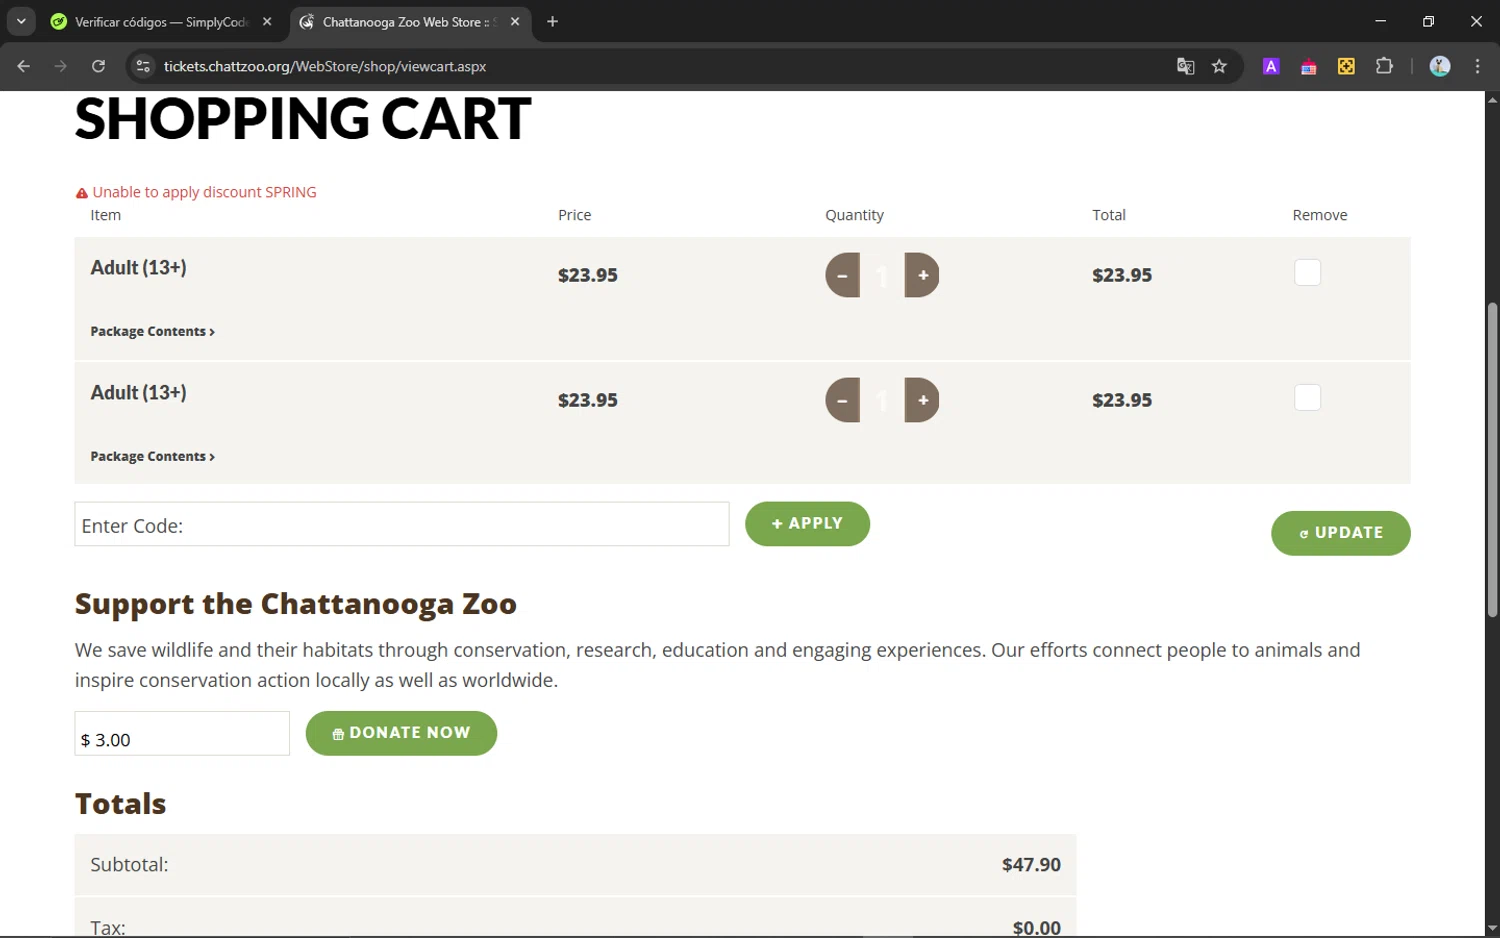The image size is (1500, 938).
Task: Open the store-shaped extension icon
Action: pos(1308,66)
